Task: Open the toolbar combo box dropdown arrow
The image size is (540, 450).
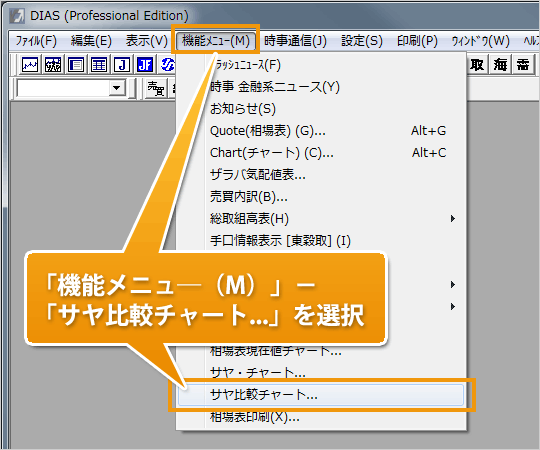Action: 117,88
